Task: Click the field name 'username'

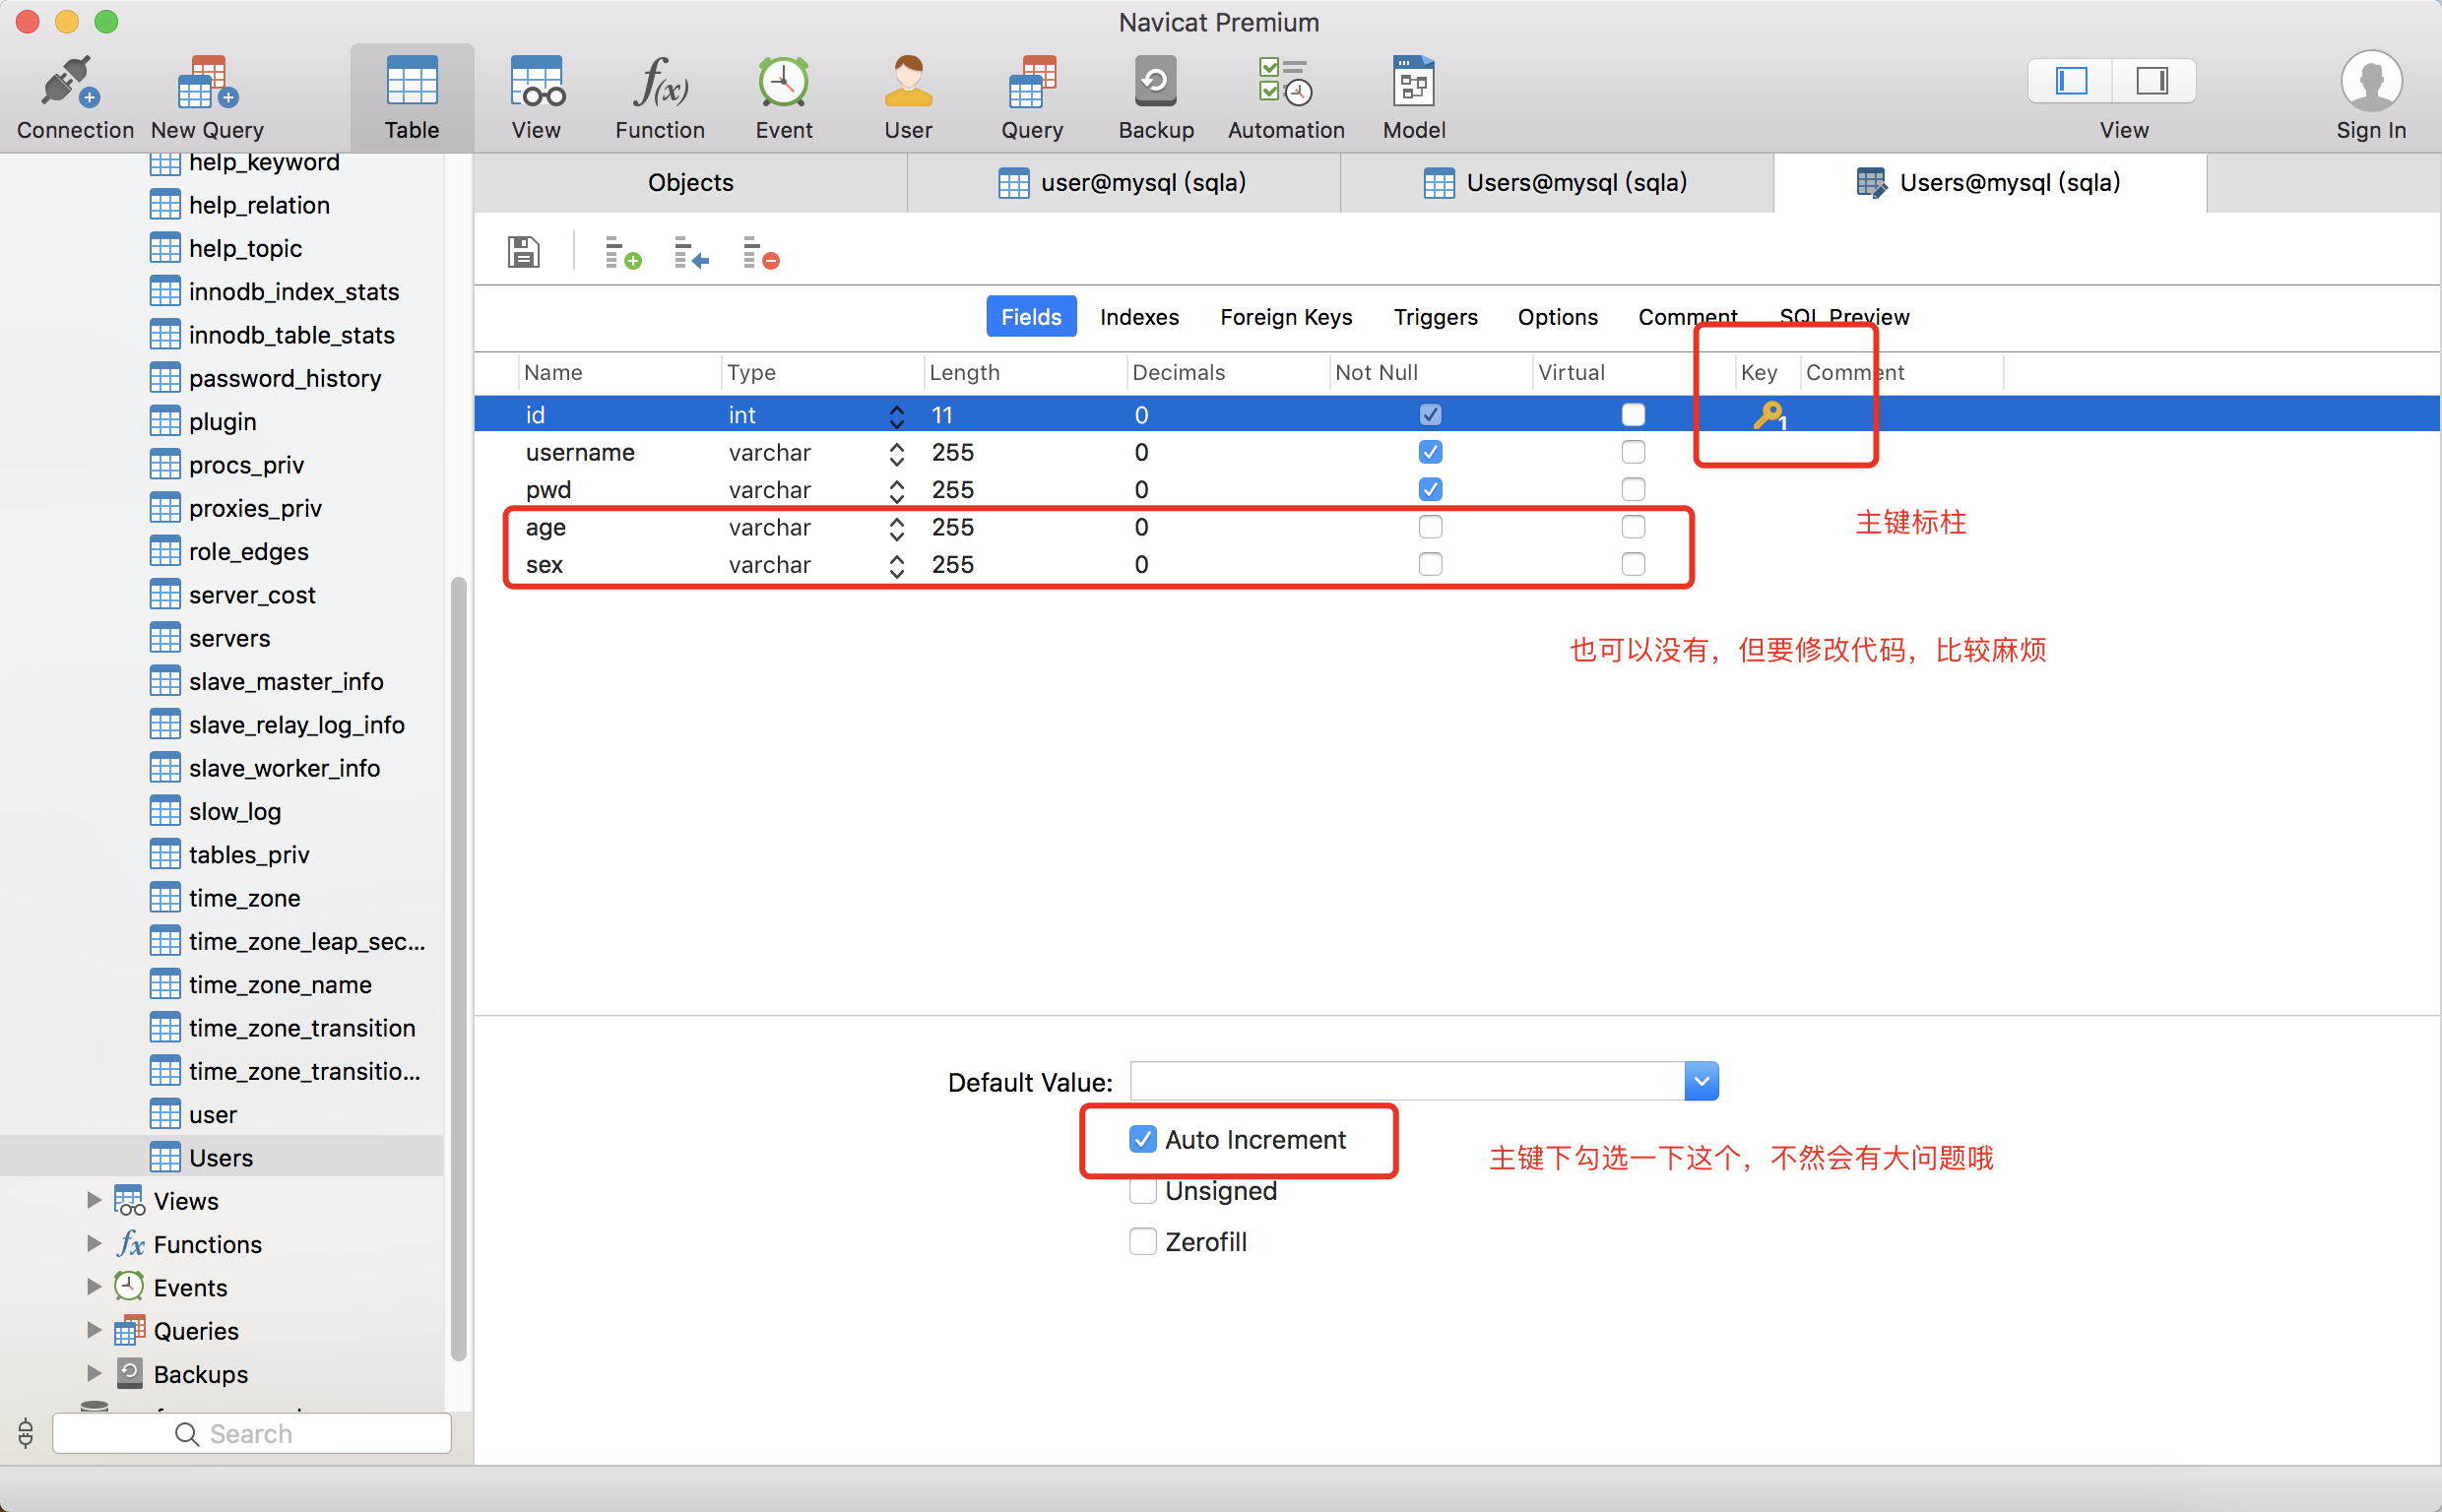Action: coord(580,453)
